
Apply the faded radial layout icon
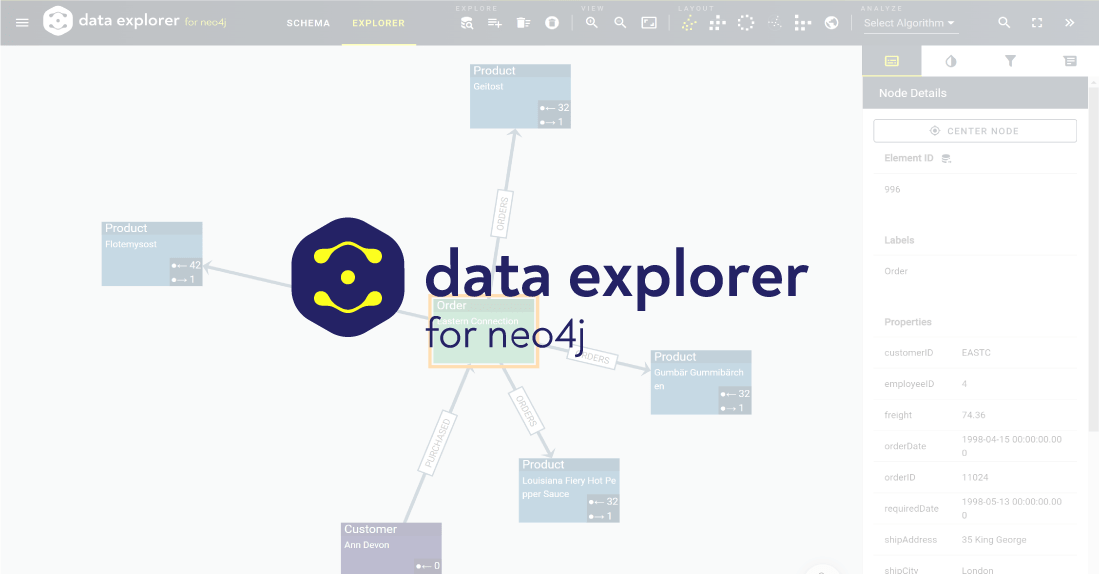click(774, 23)
